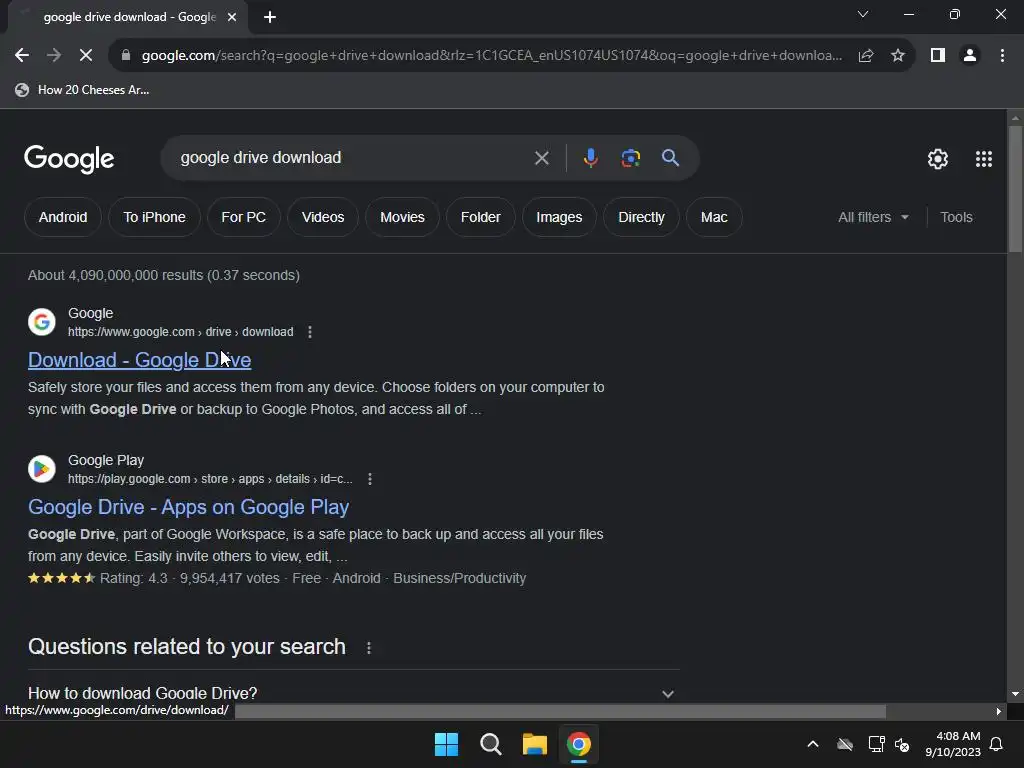This screenshot has width=1024, height=768.
Task: Open the Windows Start menu
Action: point(447,744)
